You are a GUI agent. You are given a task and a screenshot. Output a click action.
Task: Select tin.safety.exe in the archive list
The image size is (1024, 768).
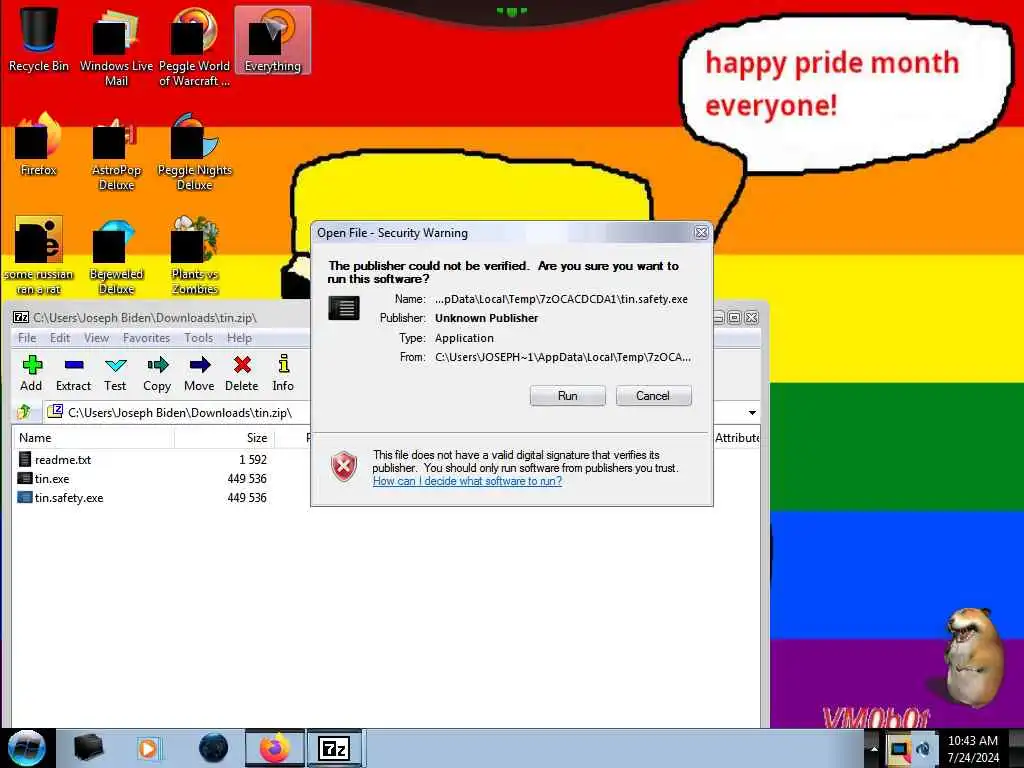69,498
